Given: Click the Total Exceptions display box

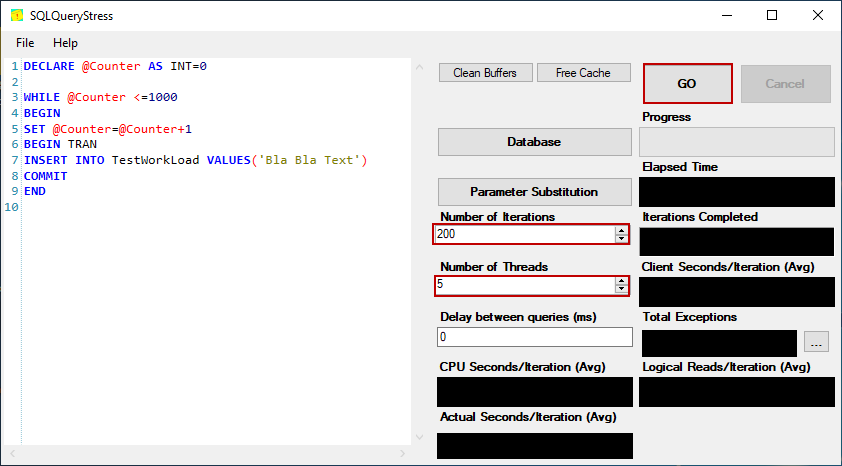Looking at the screenshot, I should pos(720,343).
